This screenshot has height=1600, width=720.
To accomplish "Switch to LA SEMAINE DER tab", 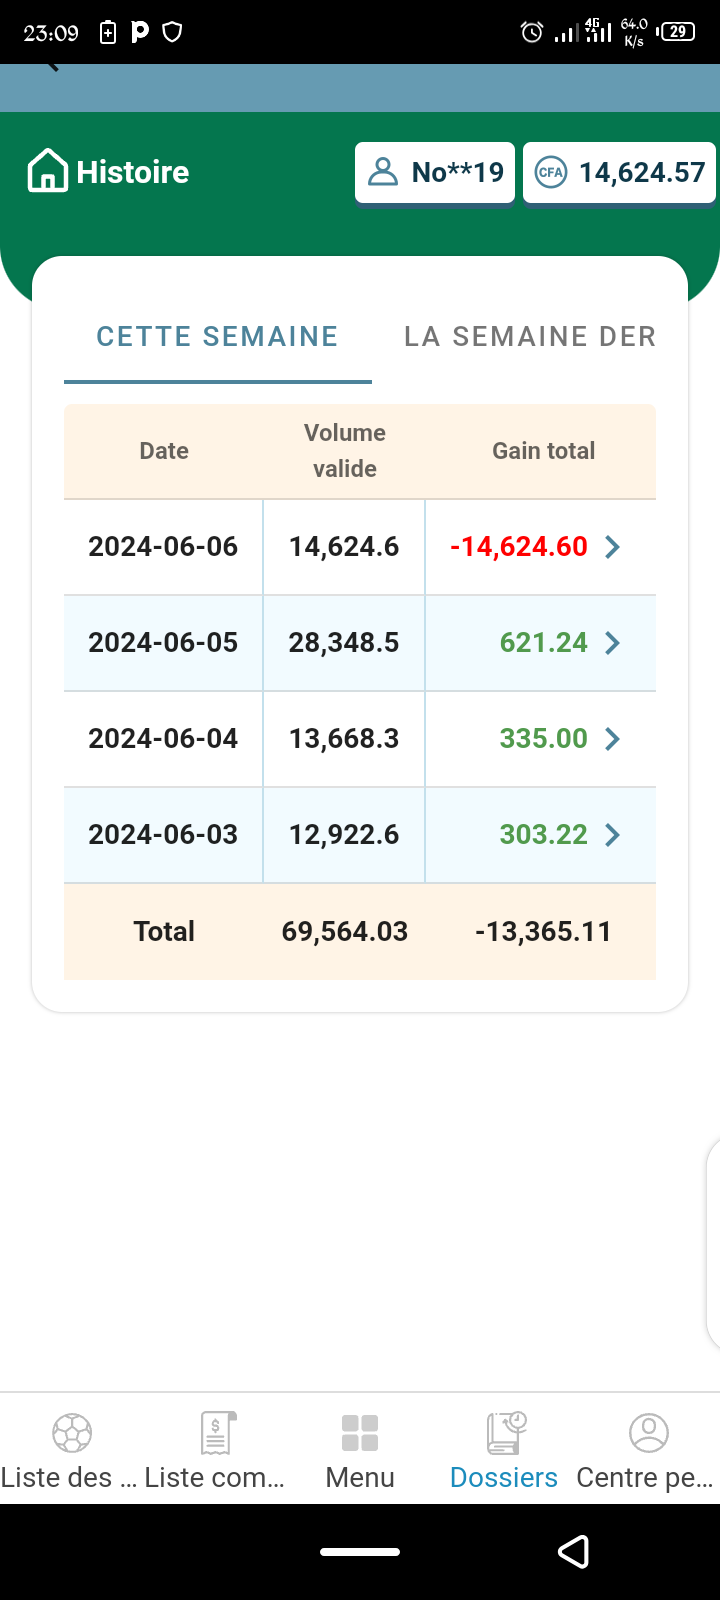I will coord(530,337).
